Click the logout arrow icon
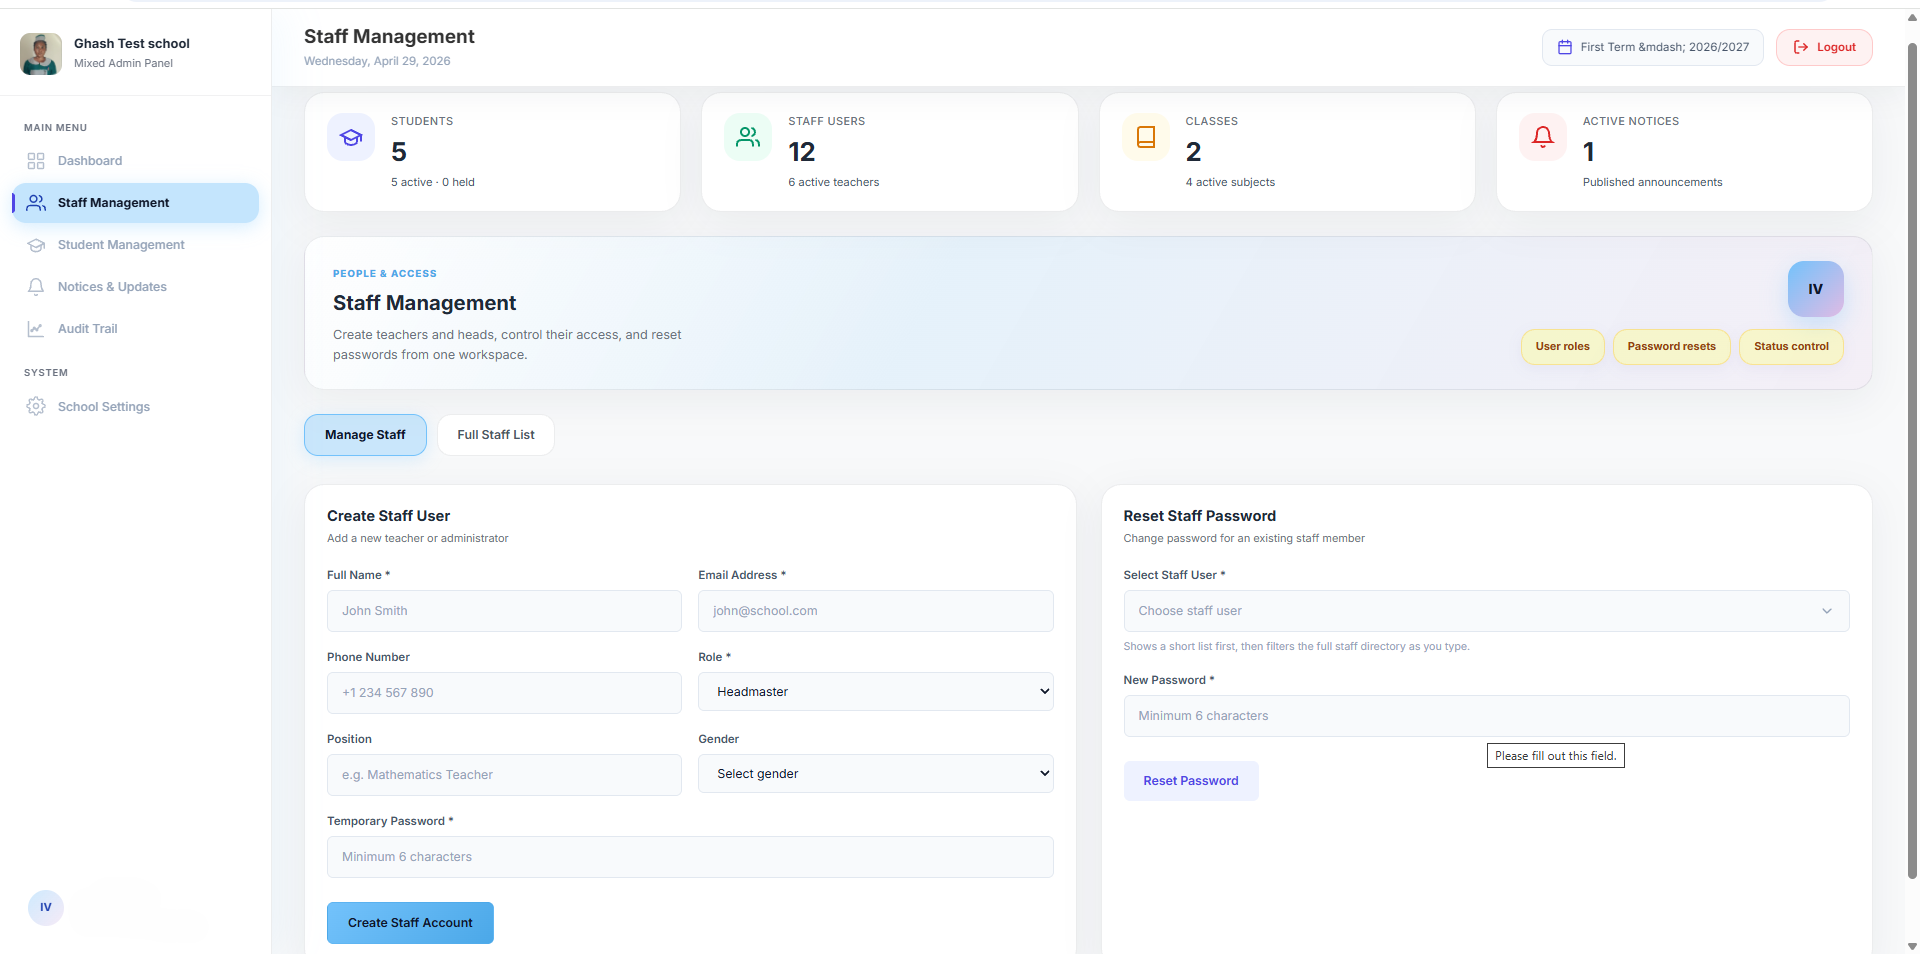 (x=1801, y=47)
